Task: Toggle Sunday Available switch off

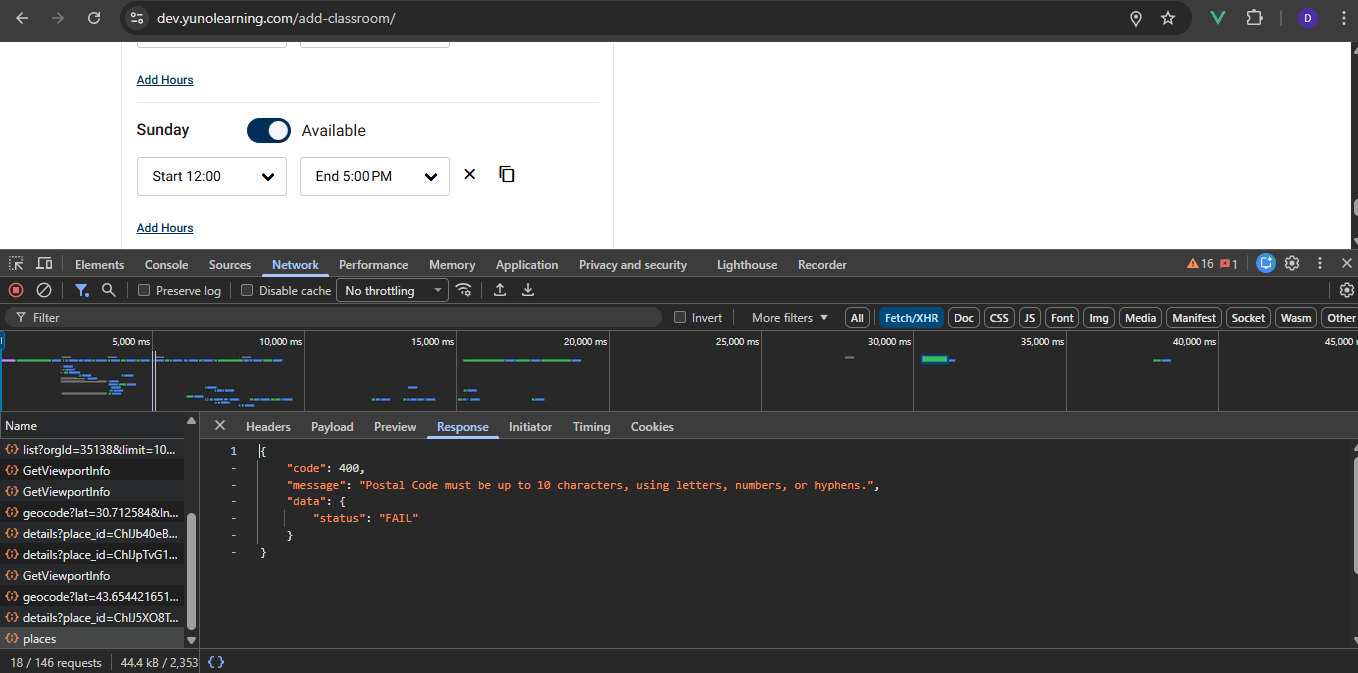Action: coord(269,130)
